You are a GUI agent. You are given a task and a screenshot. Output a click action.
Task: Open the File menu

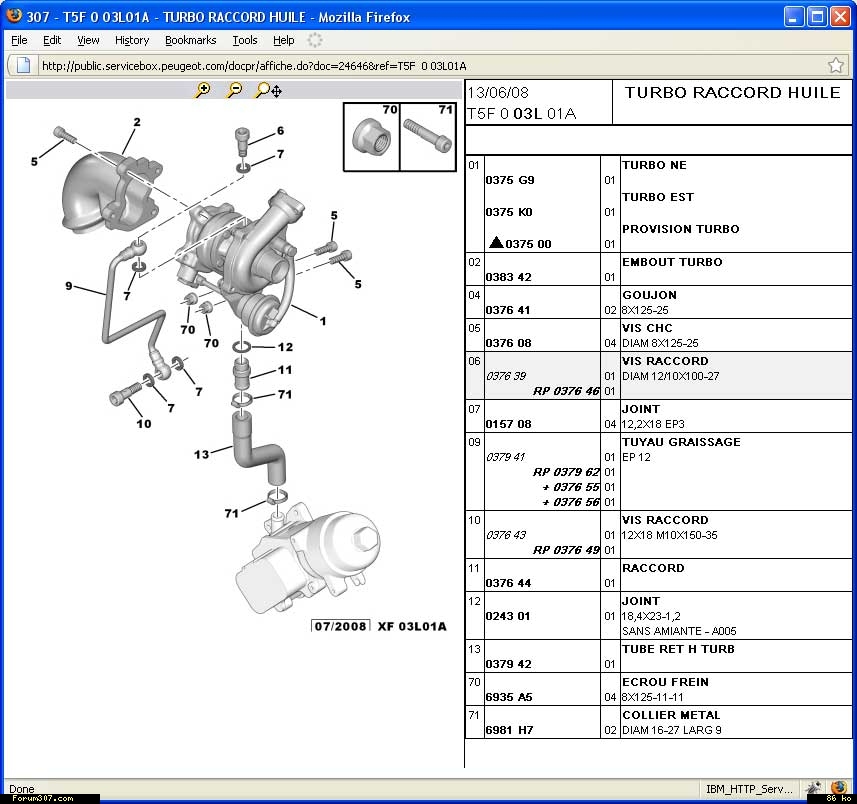click(x=19, y=40)
